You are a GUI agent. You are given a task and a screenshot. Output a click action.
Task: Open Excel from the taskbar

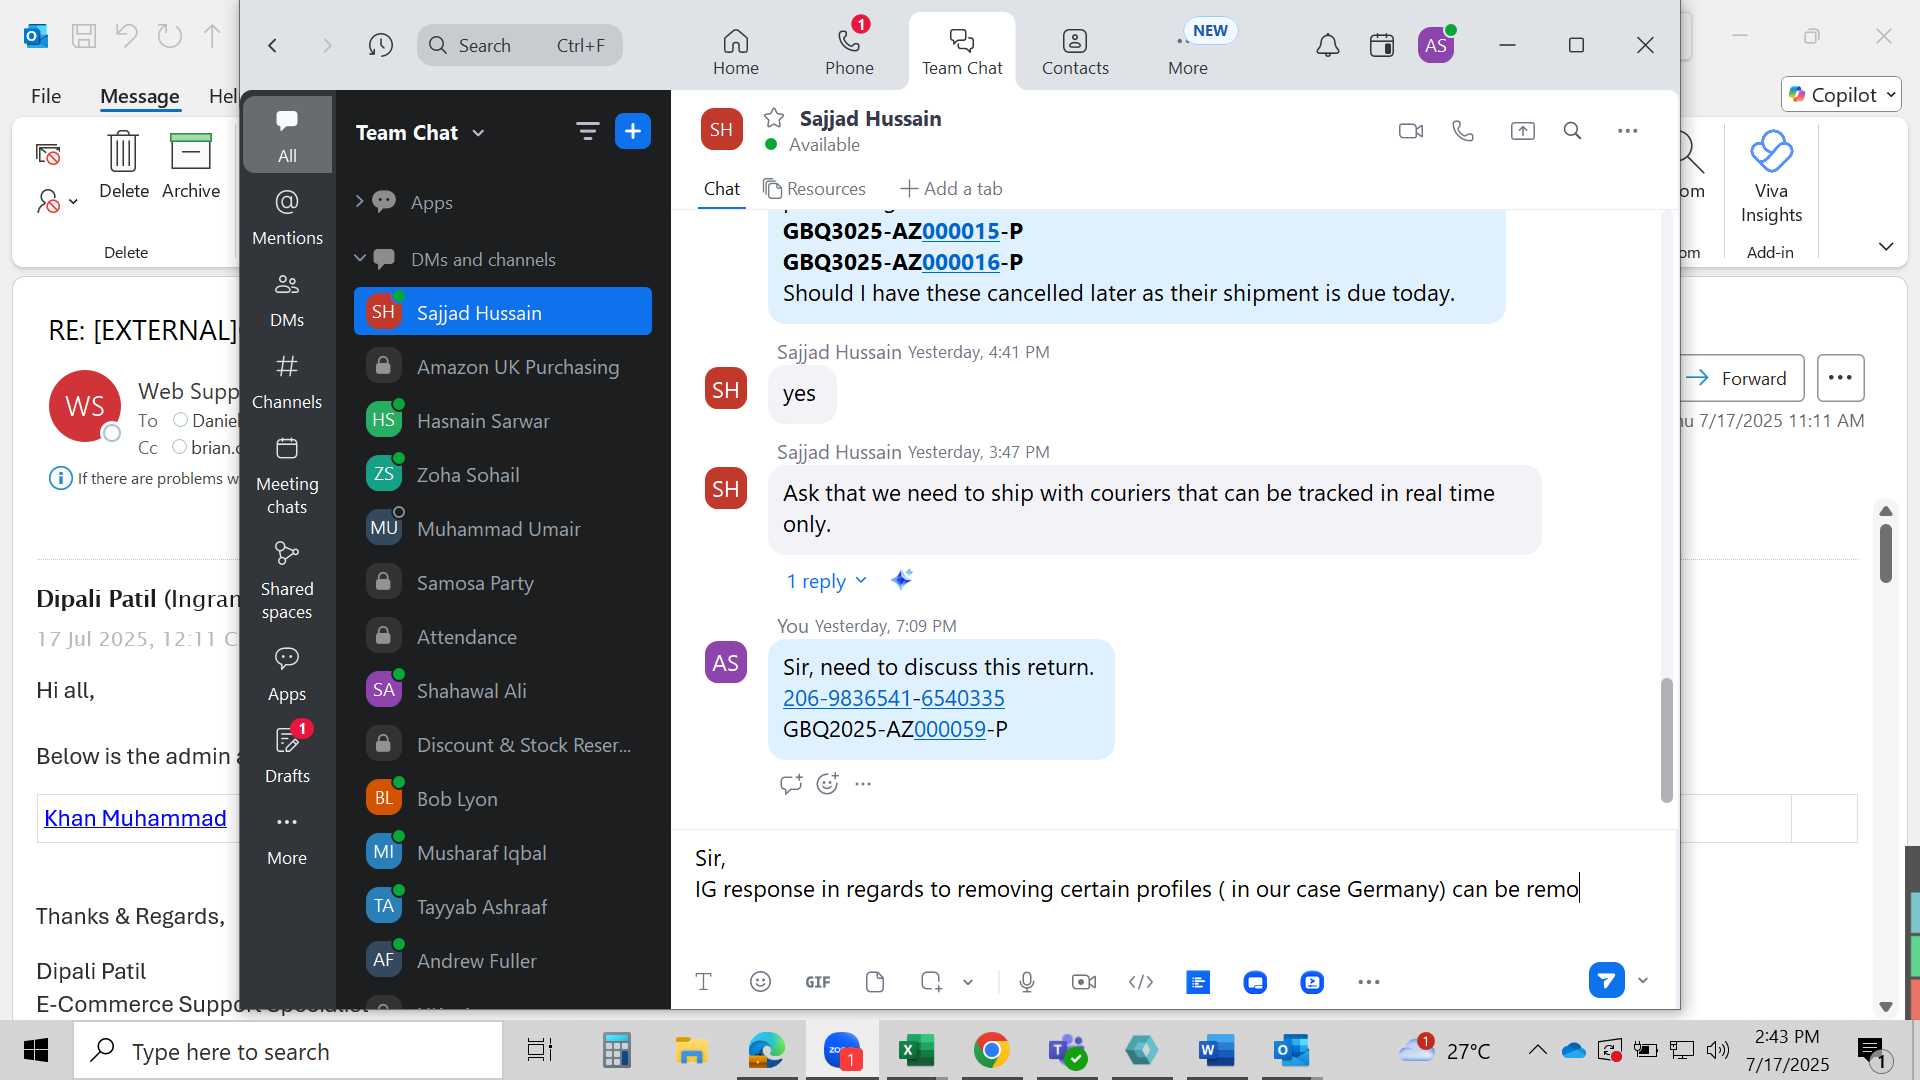tap(916, 1051)
